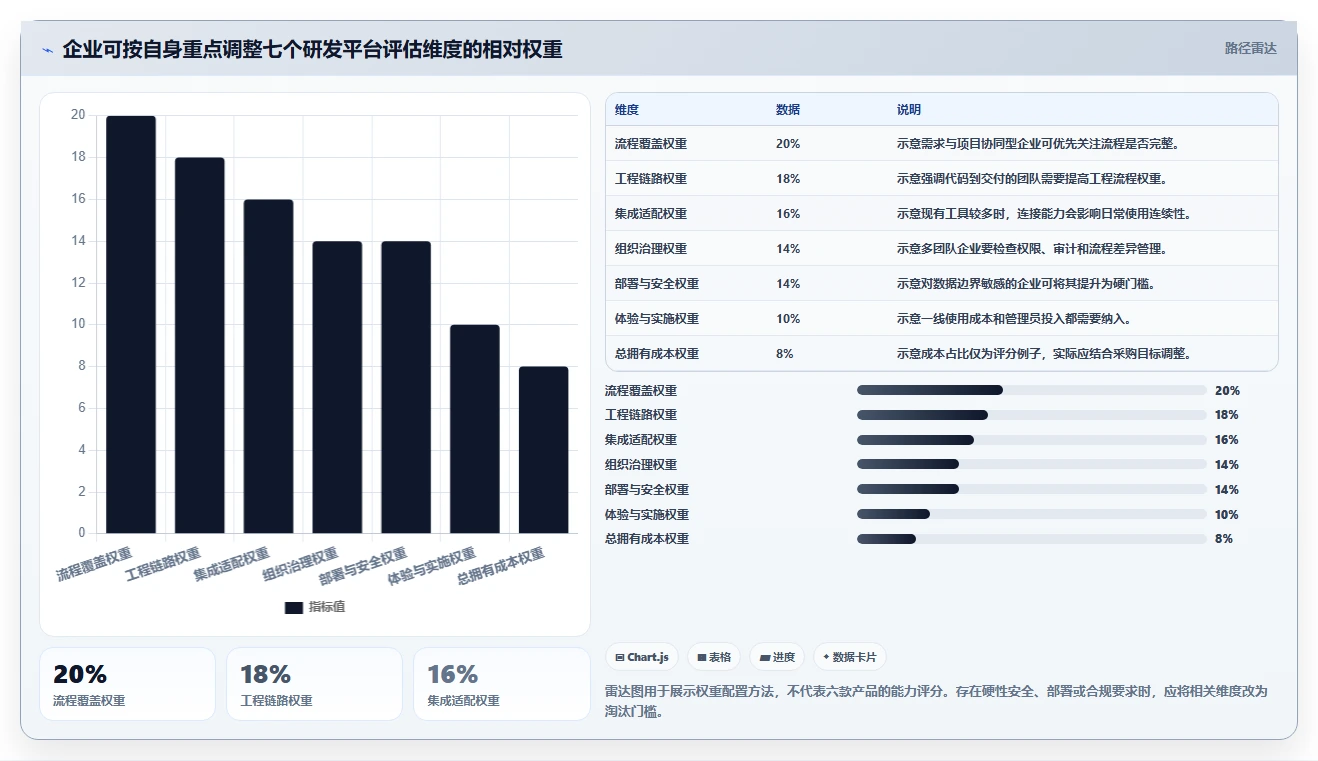The width and height of the screenshot is (1318, 761).
Task: Click 工程链路权重 in the table
Action: 651,178
